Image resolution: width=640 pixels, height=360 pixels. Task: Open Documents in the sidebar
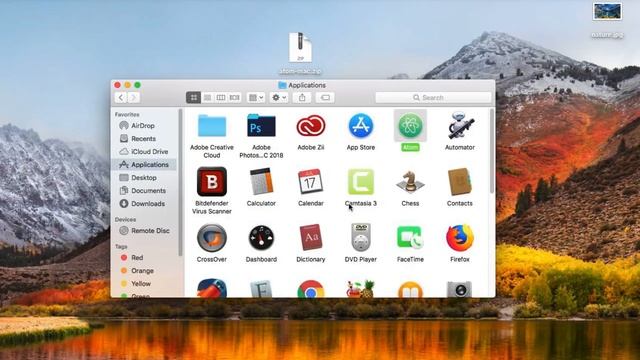pyautogui.click(x=145, y=191)
